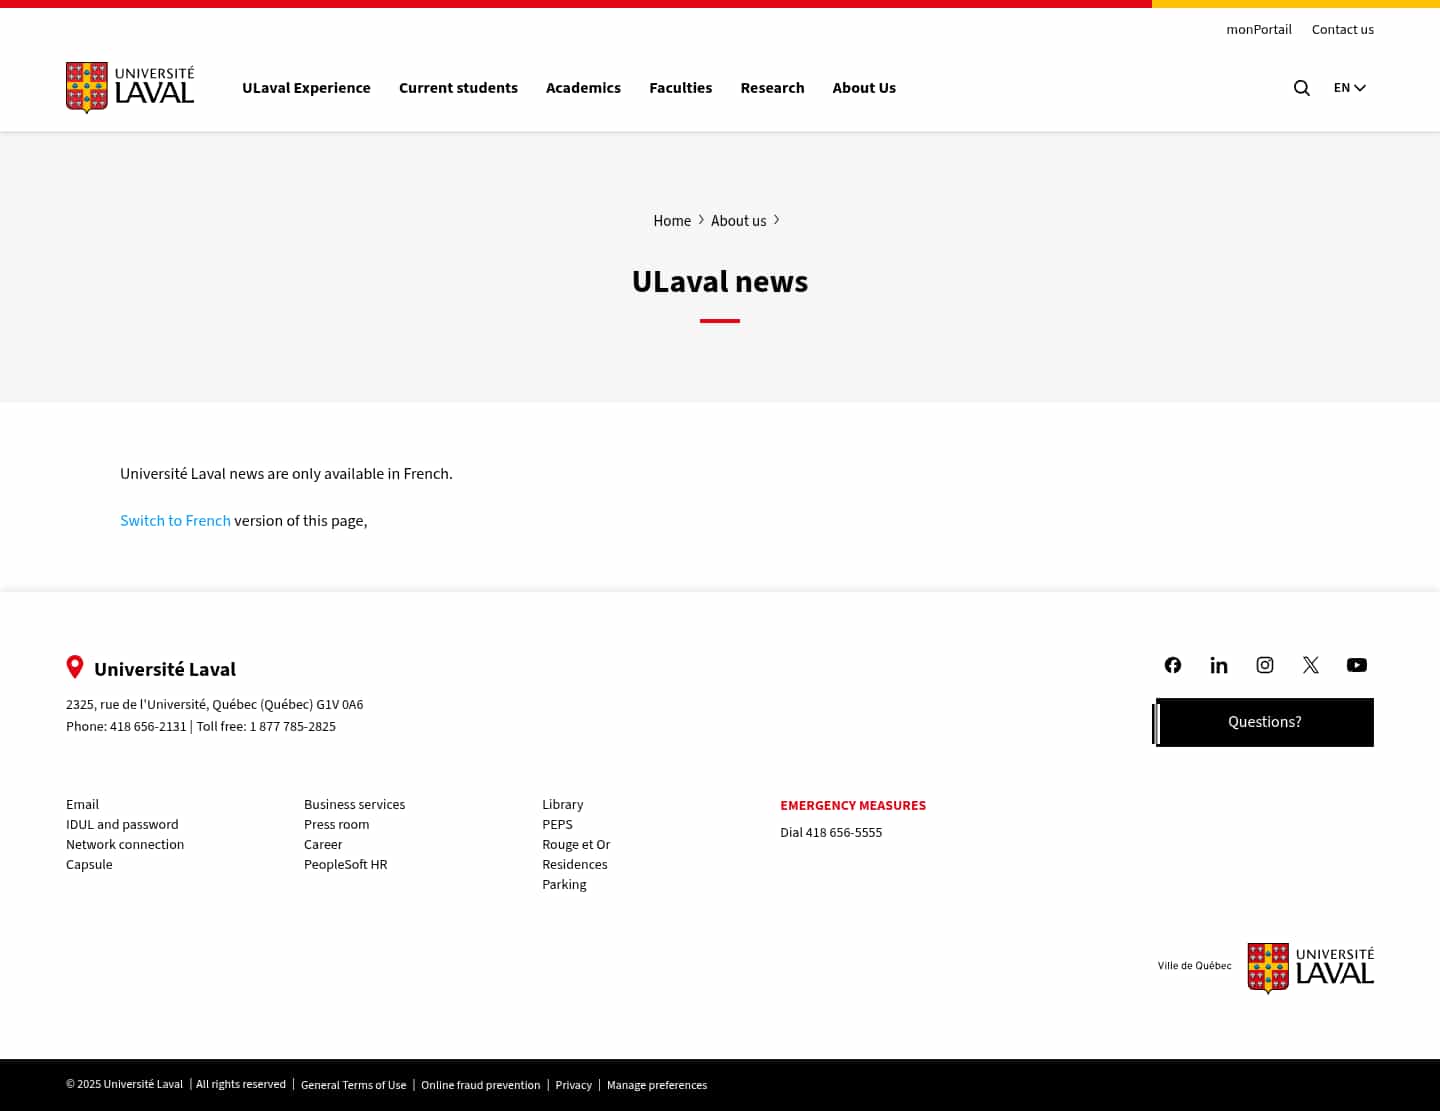Click the Home breadcrumb chevron
Screen dimensions: 1440x1111
(700, 219)
